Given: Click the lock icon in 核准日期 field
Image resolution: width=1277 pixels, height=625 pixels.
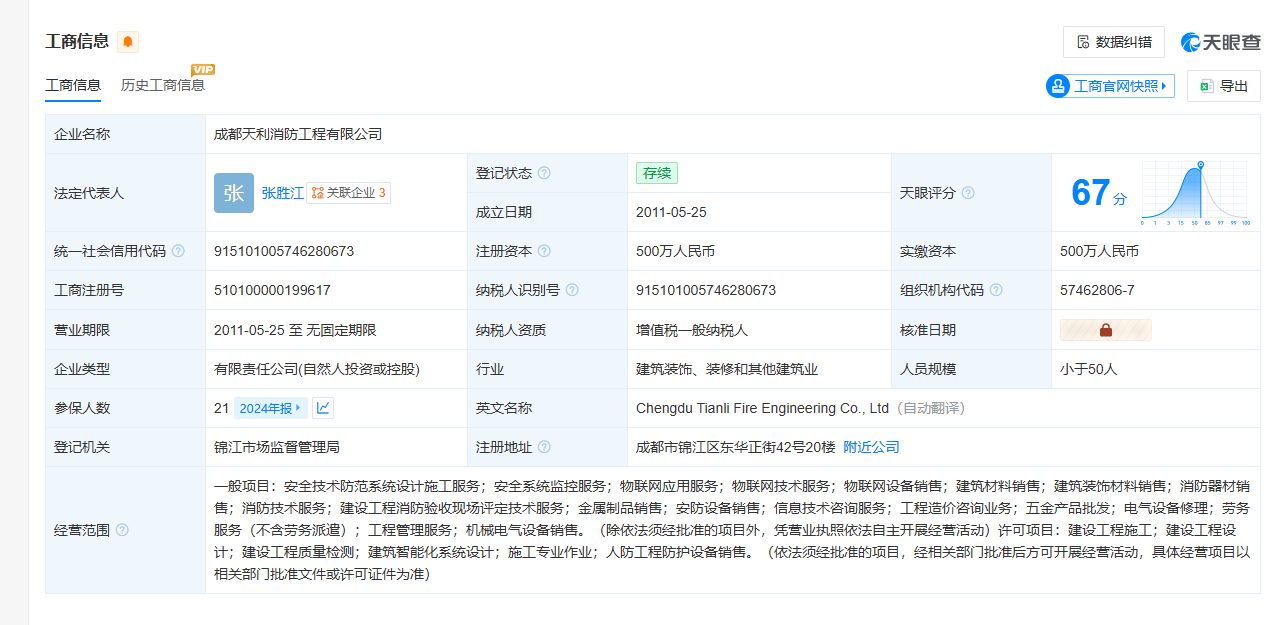Looking at the screenshot, I should pos(1106,330).
